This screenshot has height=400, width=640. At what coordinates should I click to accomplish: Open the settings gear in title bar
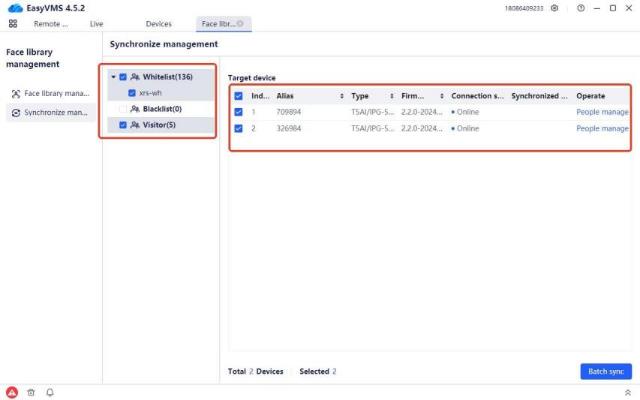coord(555,8)
